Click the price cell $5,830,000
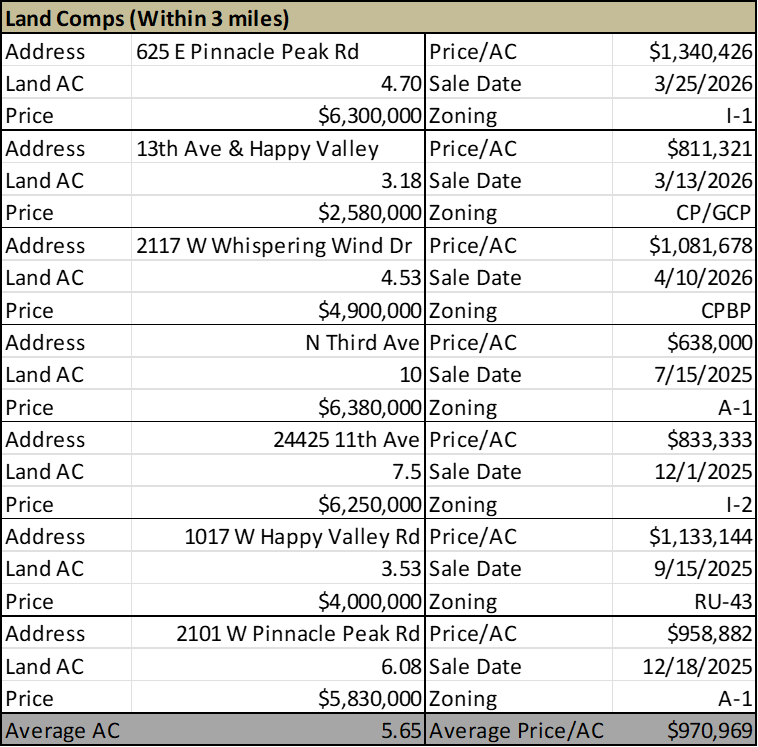The width and height of the screenshot is (758, 747). pyautogui.click(x=277, y=698)
